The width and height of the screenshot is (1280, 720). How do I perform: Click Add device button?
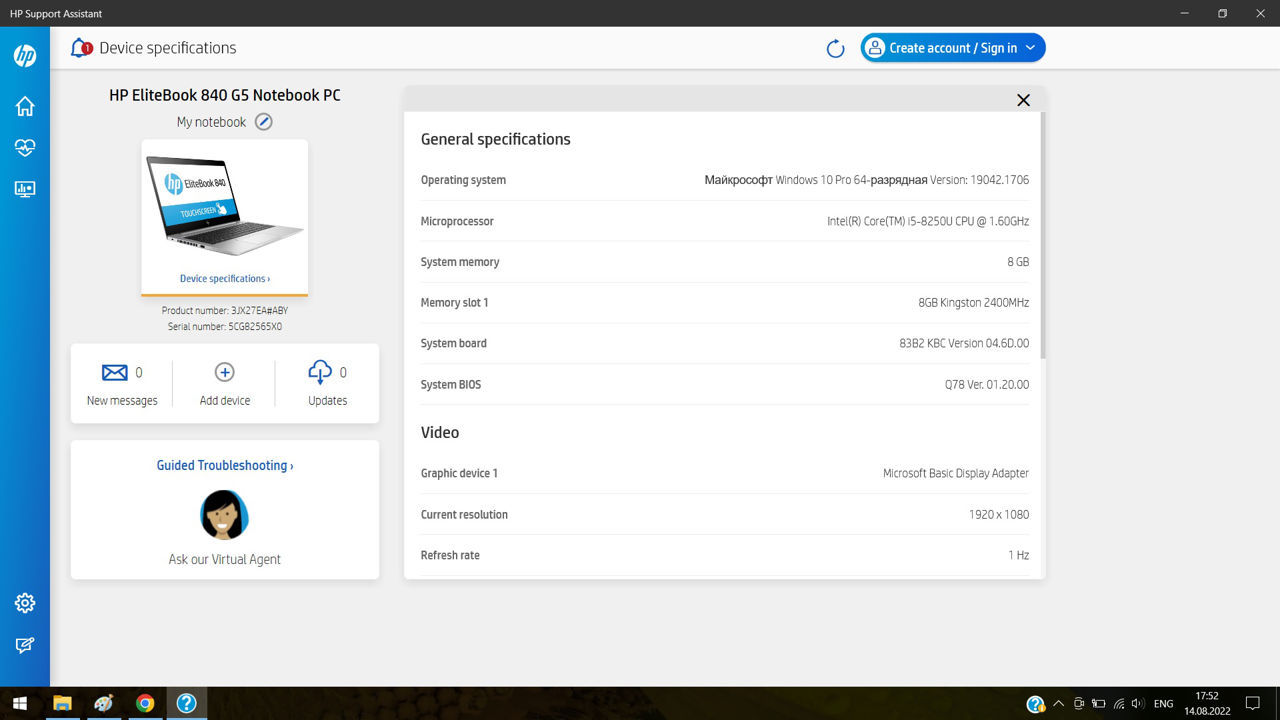(x=225, y=384)
